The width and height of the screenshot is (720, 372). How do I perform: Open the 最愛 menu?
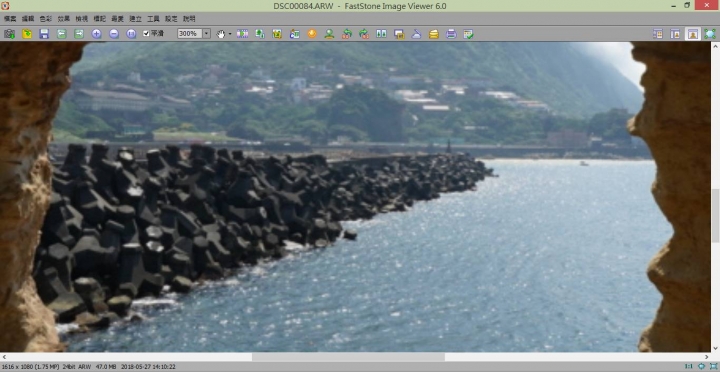pos(118,19)
